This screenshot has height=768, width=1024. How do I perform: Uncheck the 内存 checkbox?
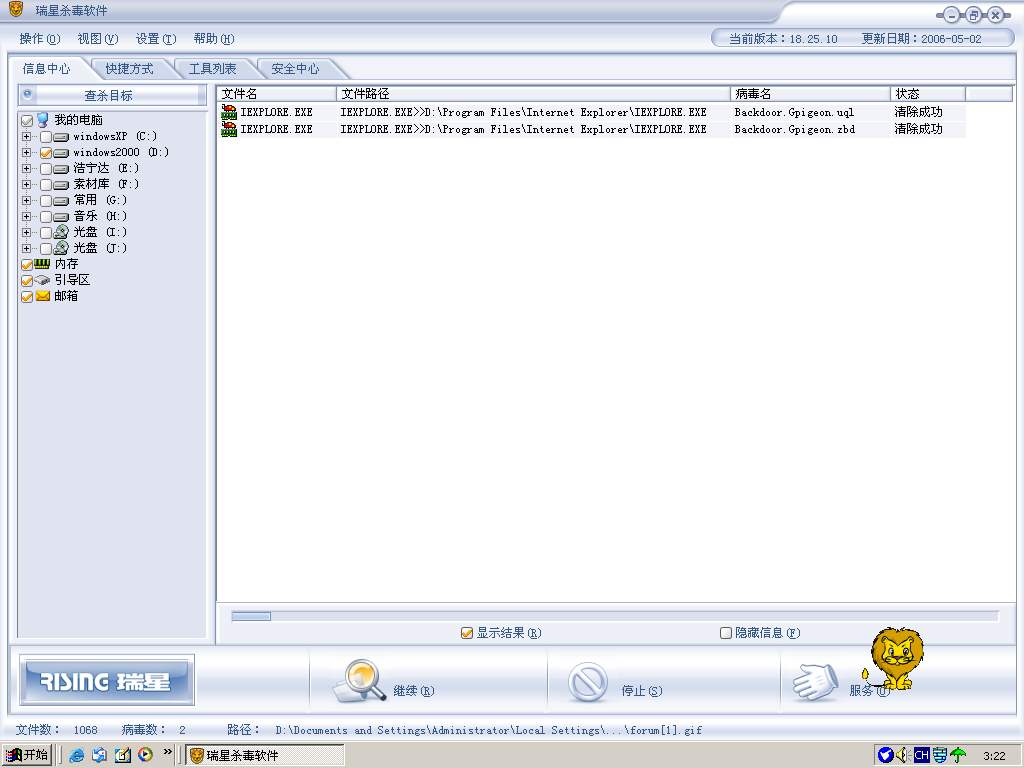click(27, 264)
